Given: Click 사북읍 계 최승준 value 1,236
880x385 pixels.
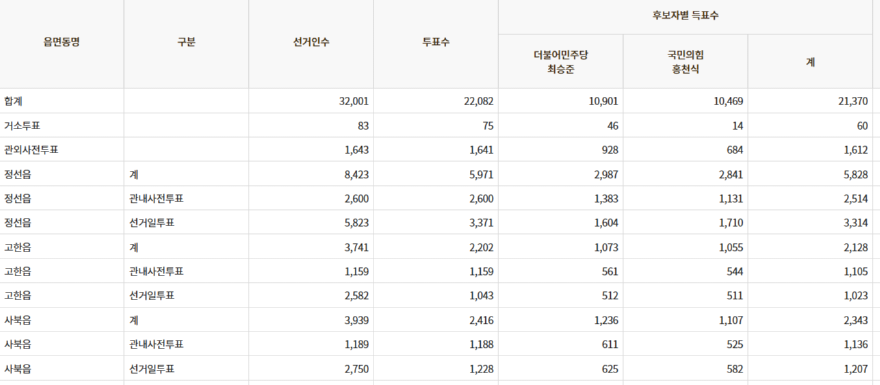Looking at the screenshot, I should click(606, 320).
